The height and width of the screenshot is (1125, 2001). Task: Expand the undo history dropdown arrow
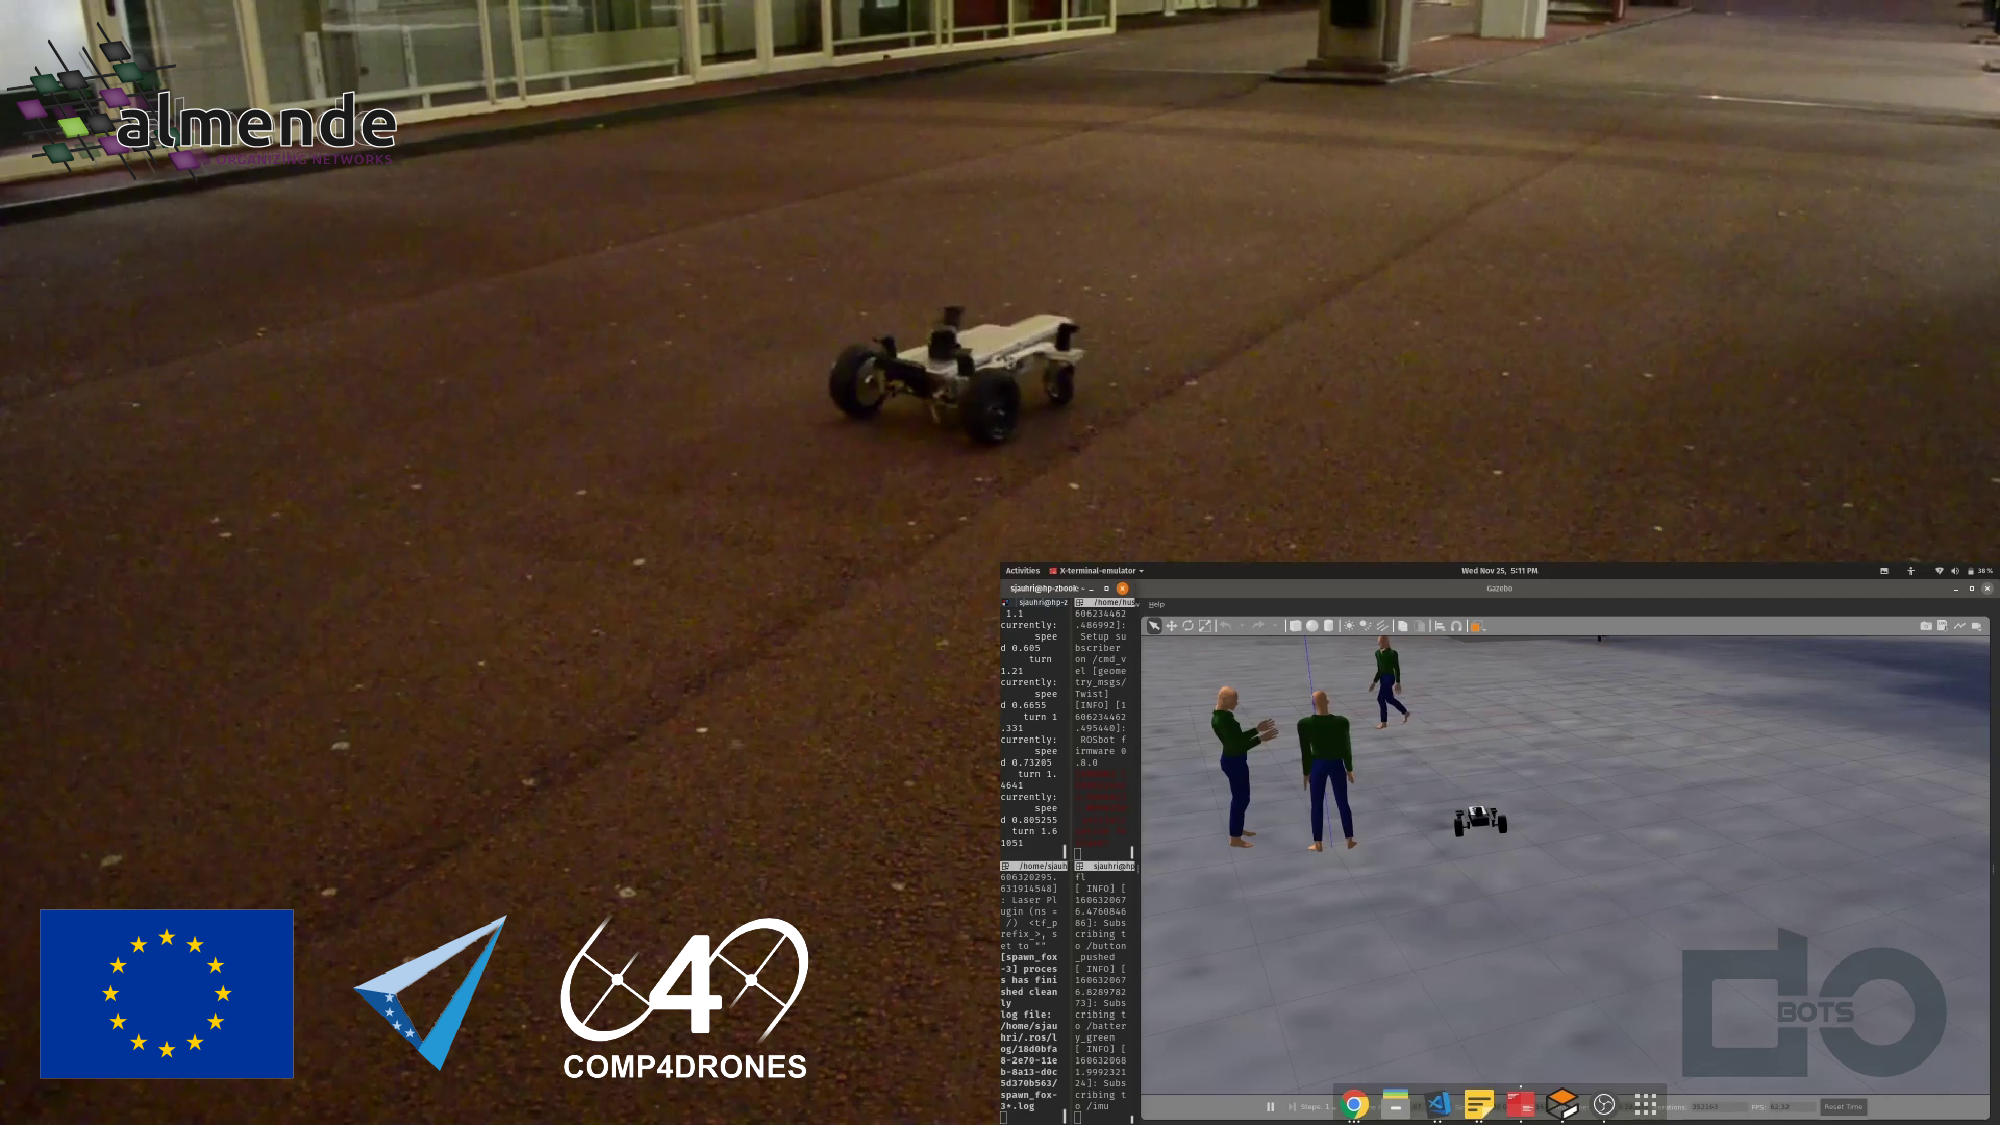[1242, 626]
